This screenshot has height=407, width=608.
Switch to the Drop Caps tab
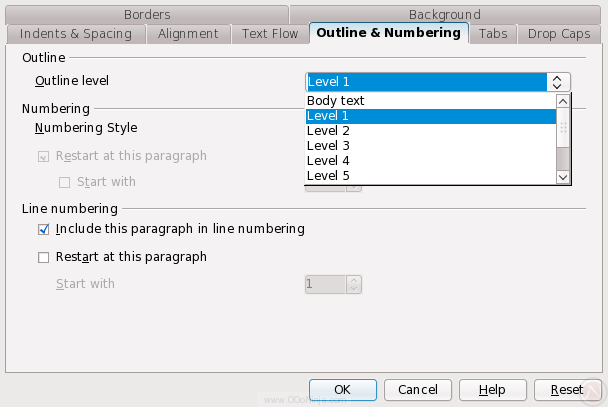pyautogui.click(x=559, y=33)
